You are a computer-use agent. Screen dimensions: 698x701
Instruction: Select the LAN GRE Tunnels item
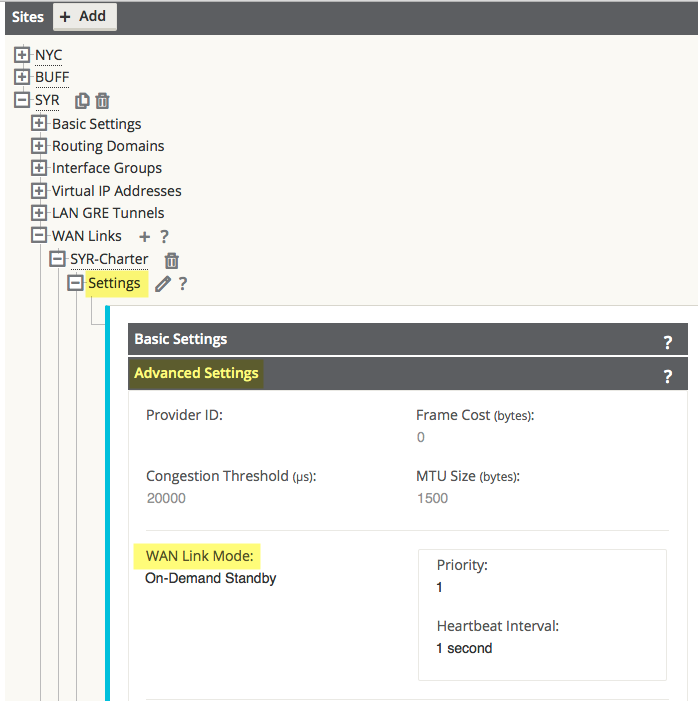point(108,213)
